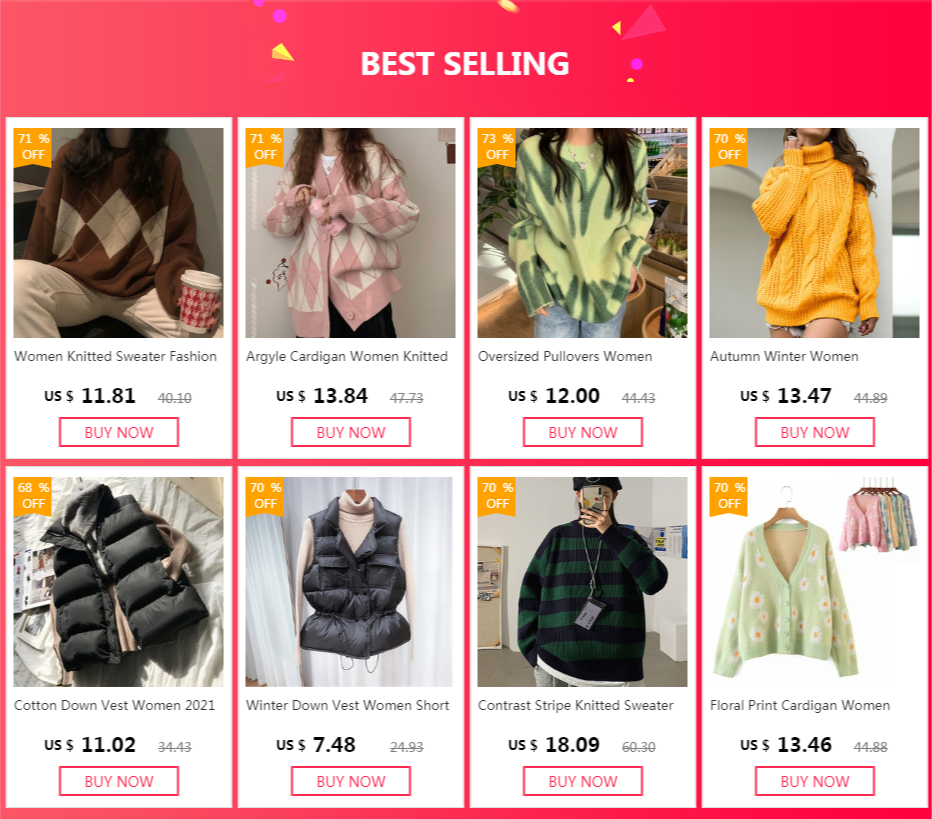Buy the Women Knitted Sweater Fashion item
932x819 pixels.
(x=119, y=432)
